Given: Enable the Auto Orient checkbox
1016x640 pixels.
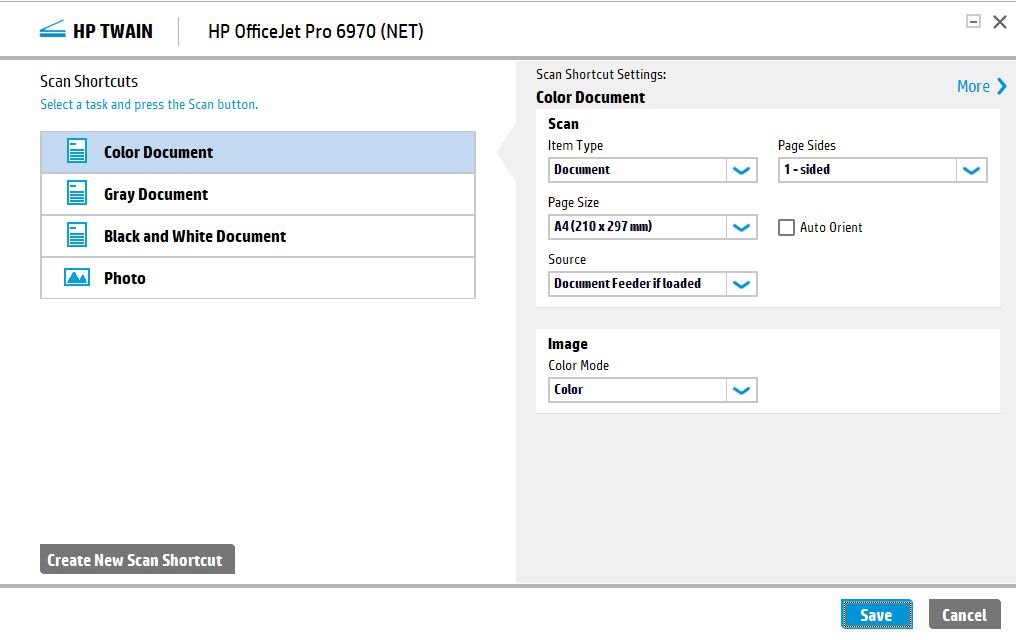Looking at the screenshot, I should click(787, 227).
